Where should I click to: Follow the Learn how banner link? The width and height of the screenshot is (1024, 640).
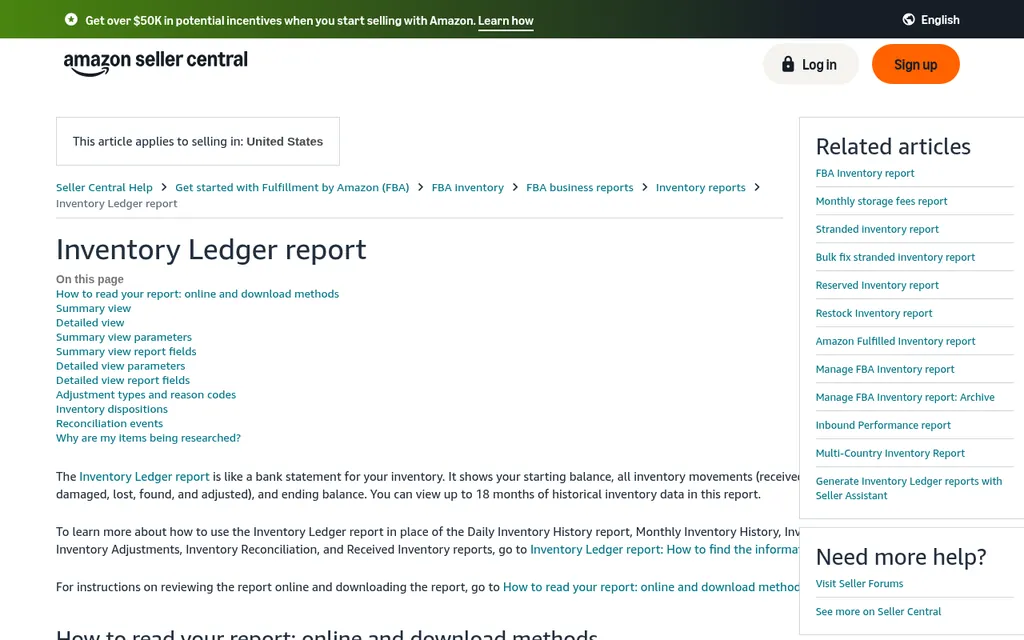coord(505,20)
